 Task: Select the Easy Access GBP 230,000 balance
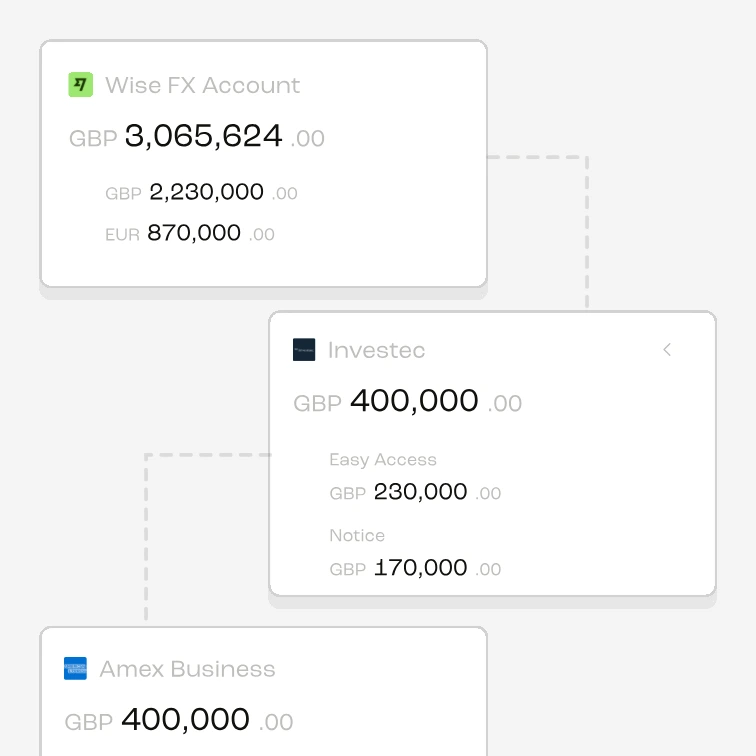pos(415,492)
